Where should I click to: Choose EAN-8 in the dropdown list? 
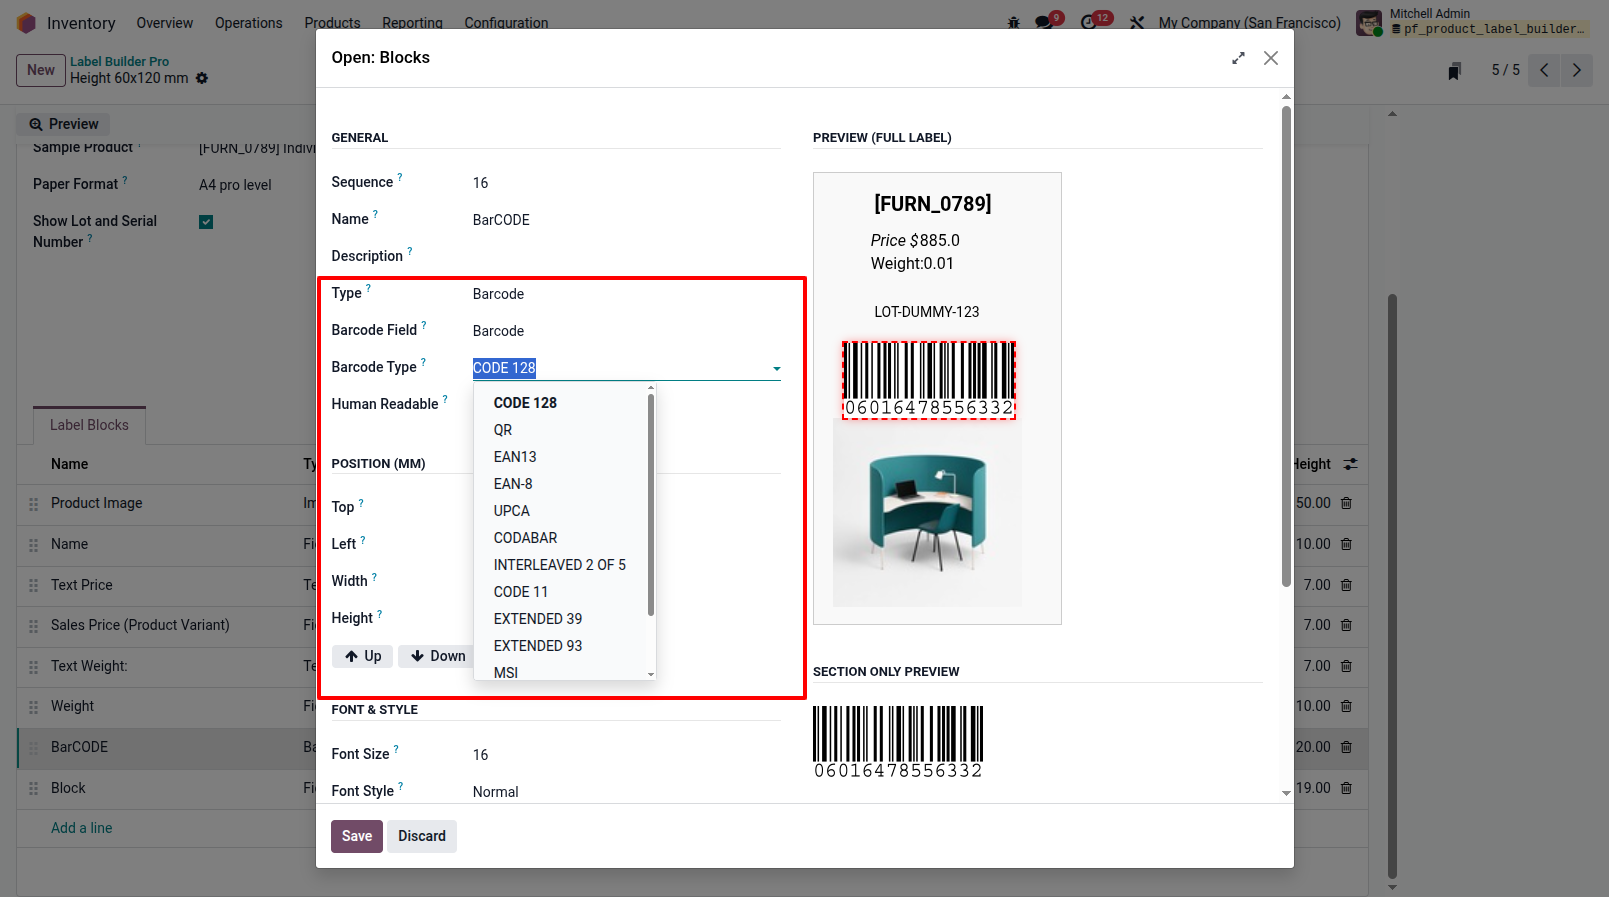click(x=513, y=484)
